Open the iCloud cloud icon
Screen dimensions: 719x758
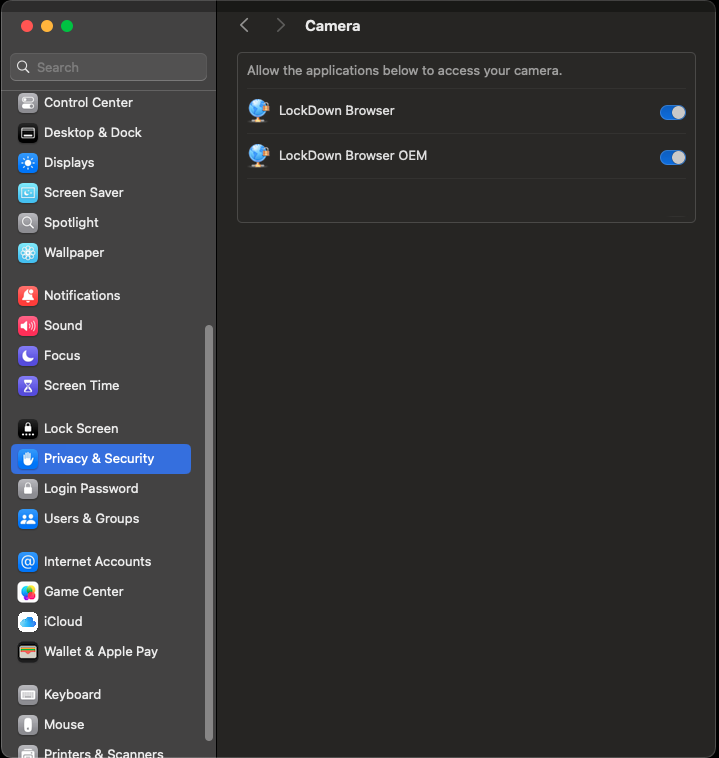click(x=28, y=621)
